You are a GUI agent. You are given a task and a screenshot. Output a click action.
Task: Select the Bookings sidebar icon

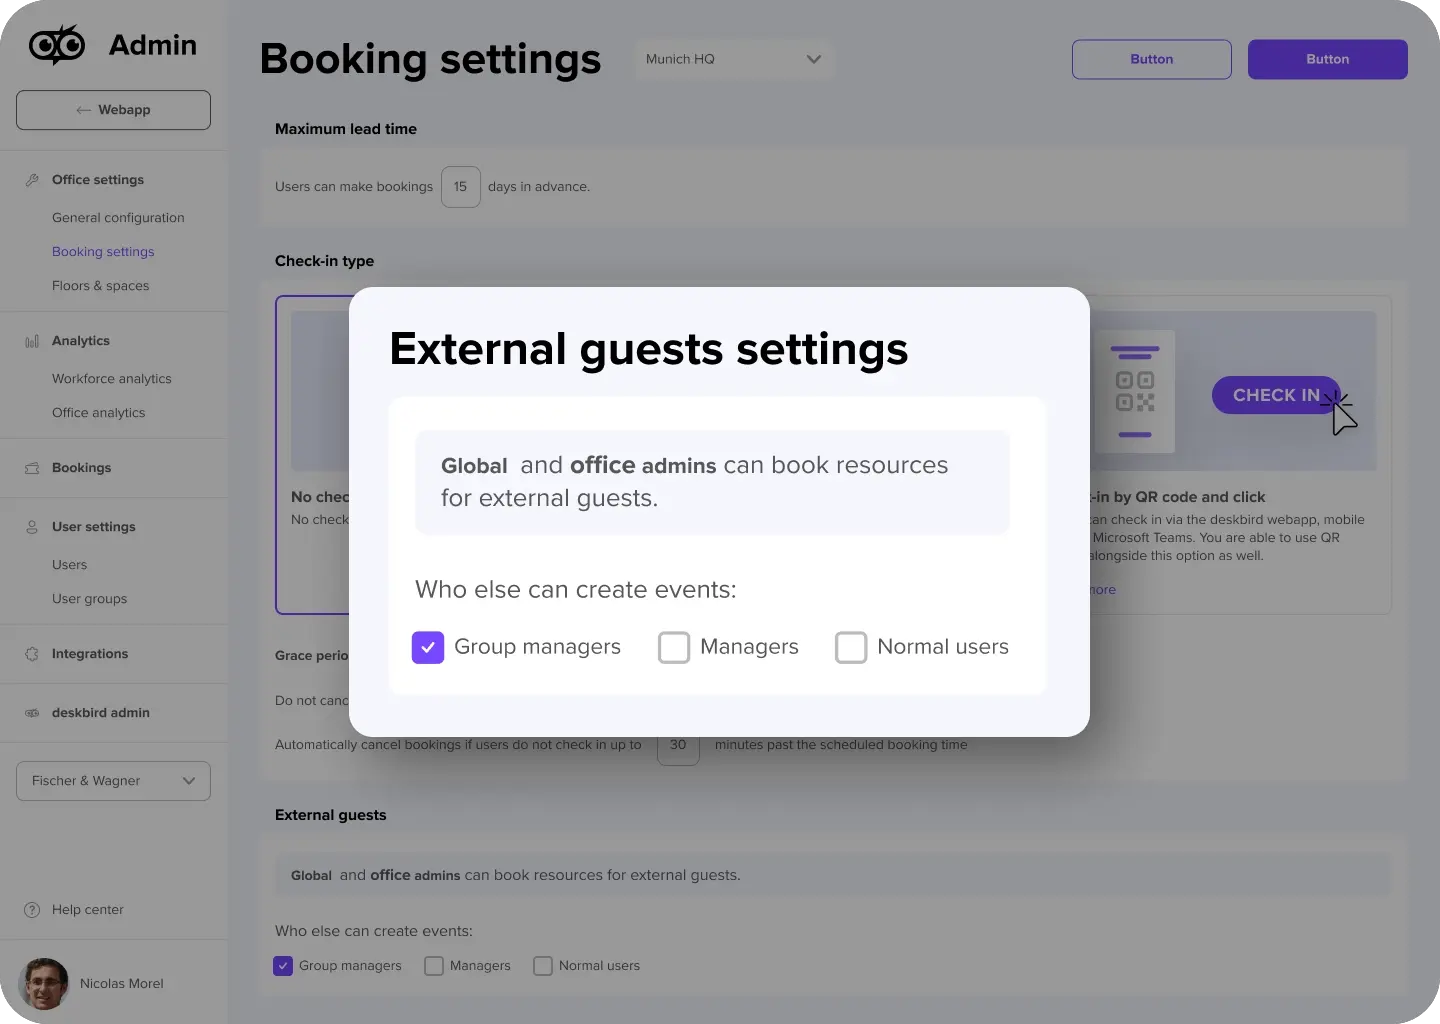tap(31, 467)
